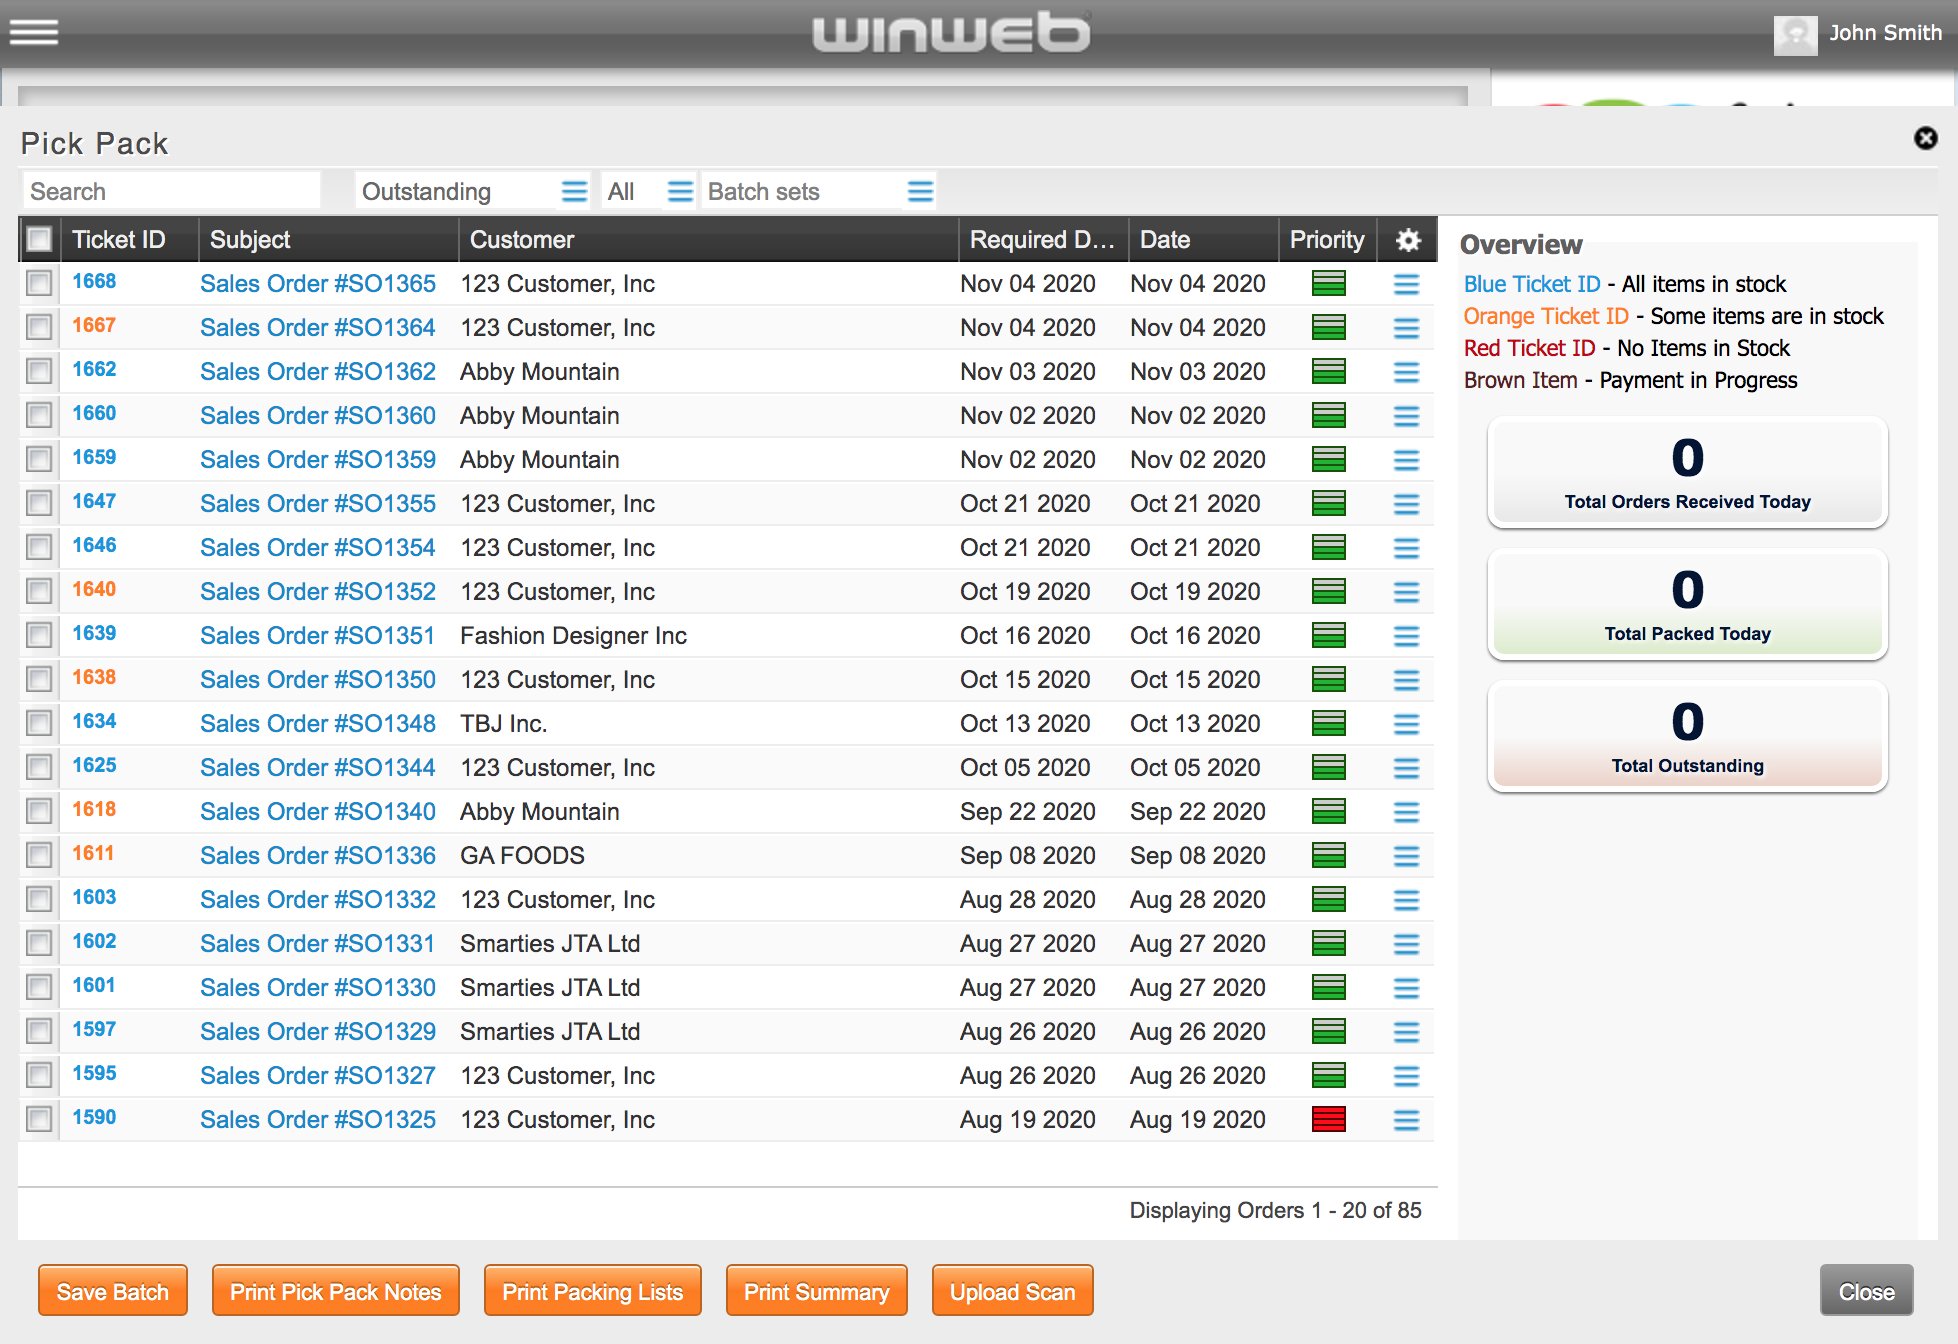Image resolution: width=1958 pixels, height=1344 pixels.
Task: Open the All filter dropdown
Action: (680, 191)
